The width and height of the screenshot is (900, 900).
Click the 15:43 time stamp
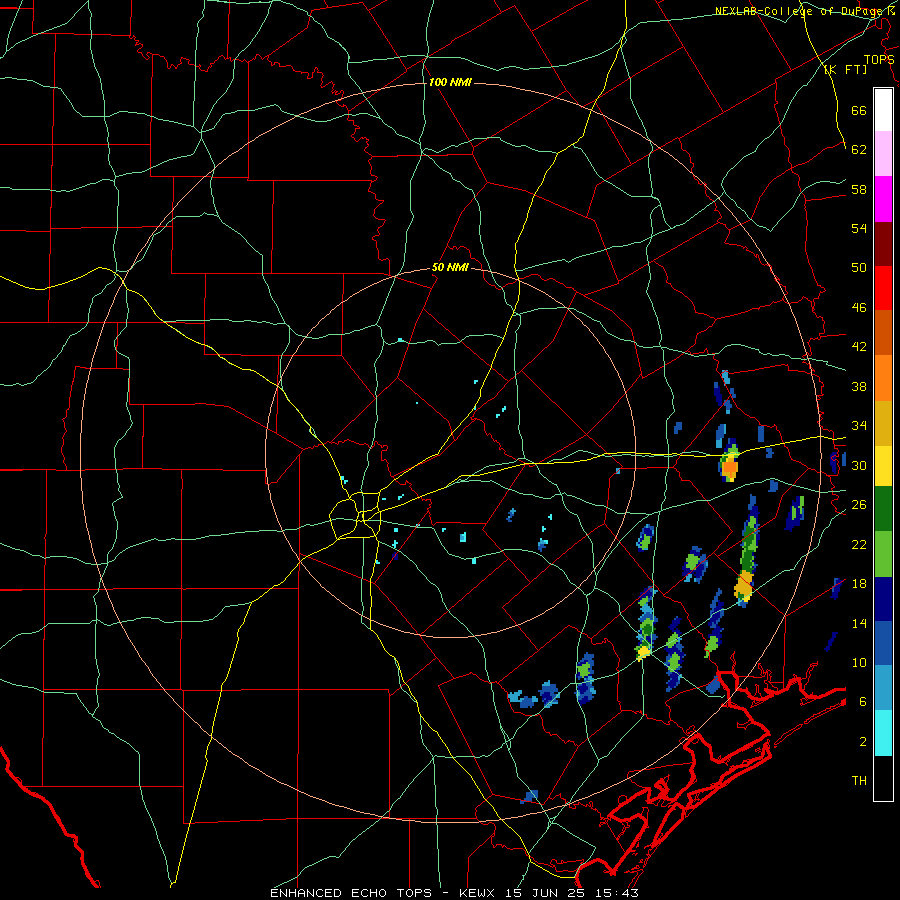(616, 893)
